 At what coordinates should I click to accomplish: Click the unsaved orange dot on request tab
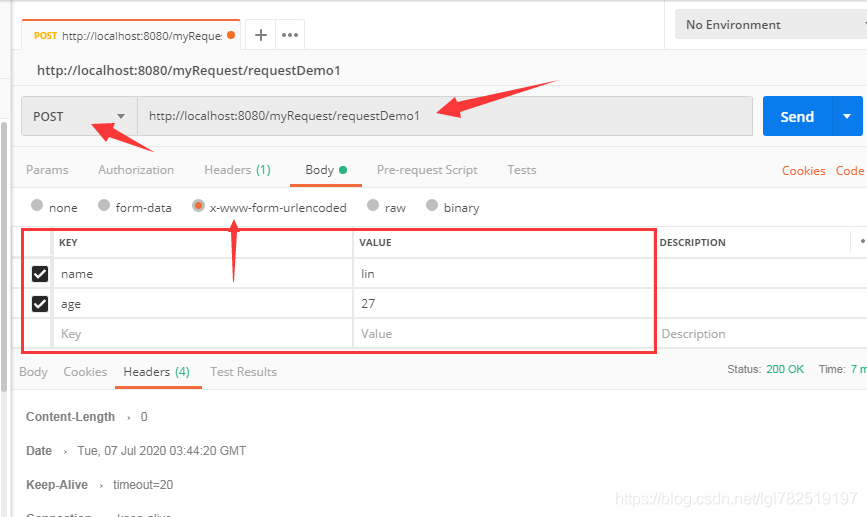click(231, 35)
